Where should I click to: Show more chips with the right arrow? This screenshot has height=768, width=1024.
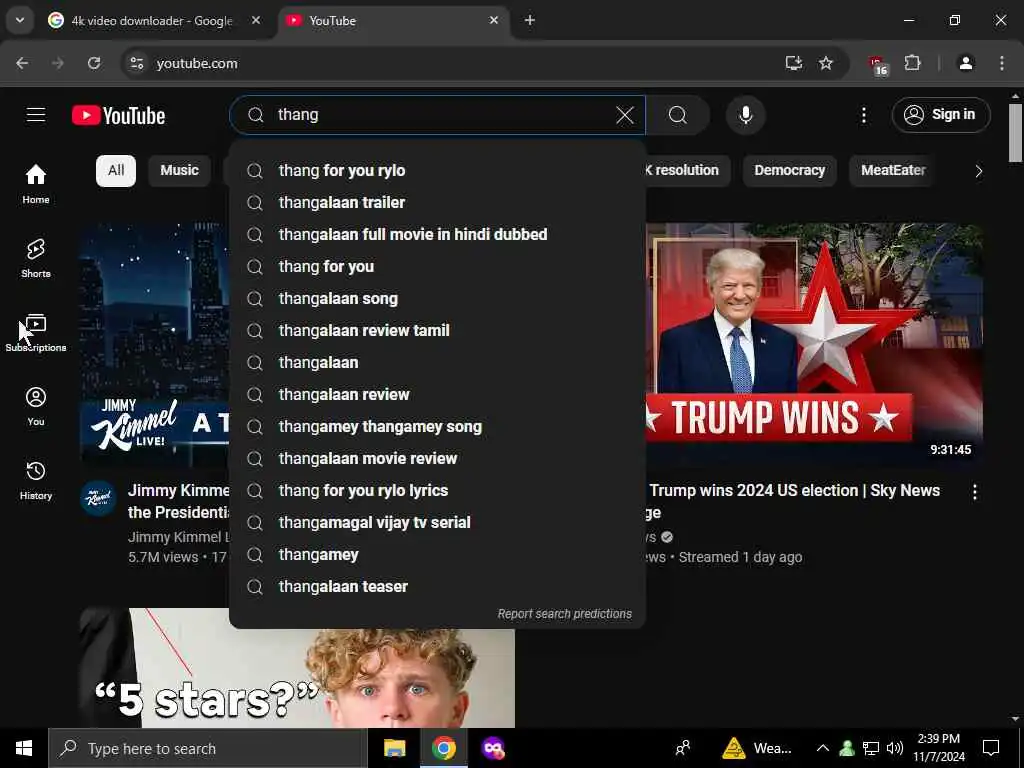point(978,171)
